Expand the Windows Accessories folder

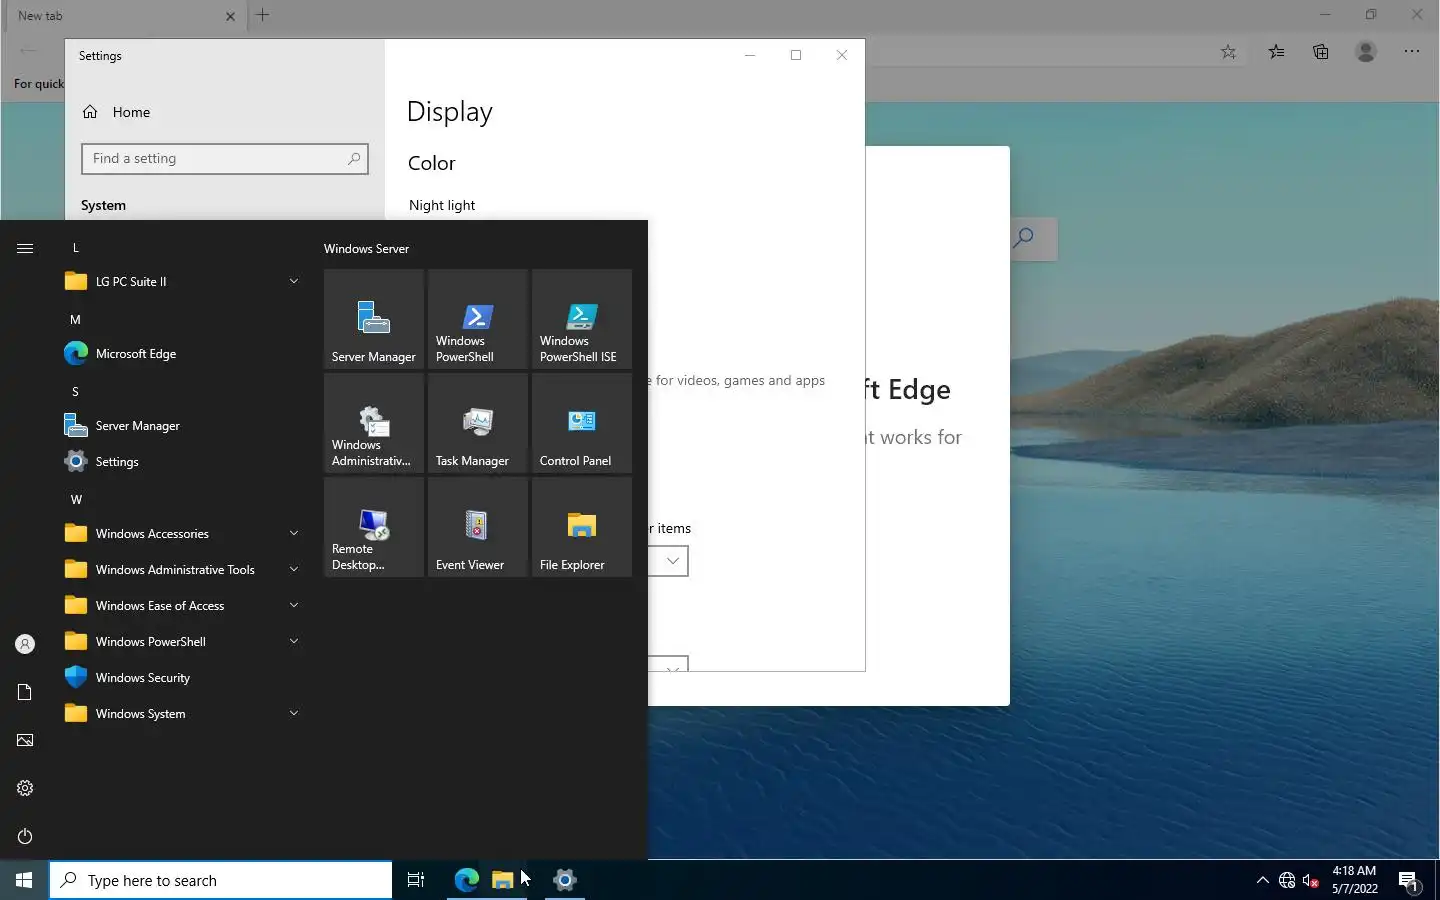point(183,533)
